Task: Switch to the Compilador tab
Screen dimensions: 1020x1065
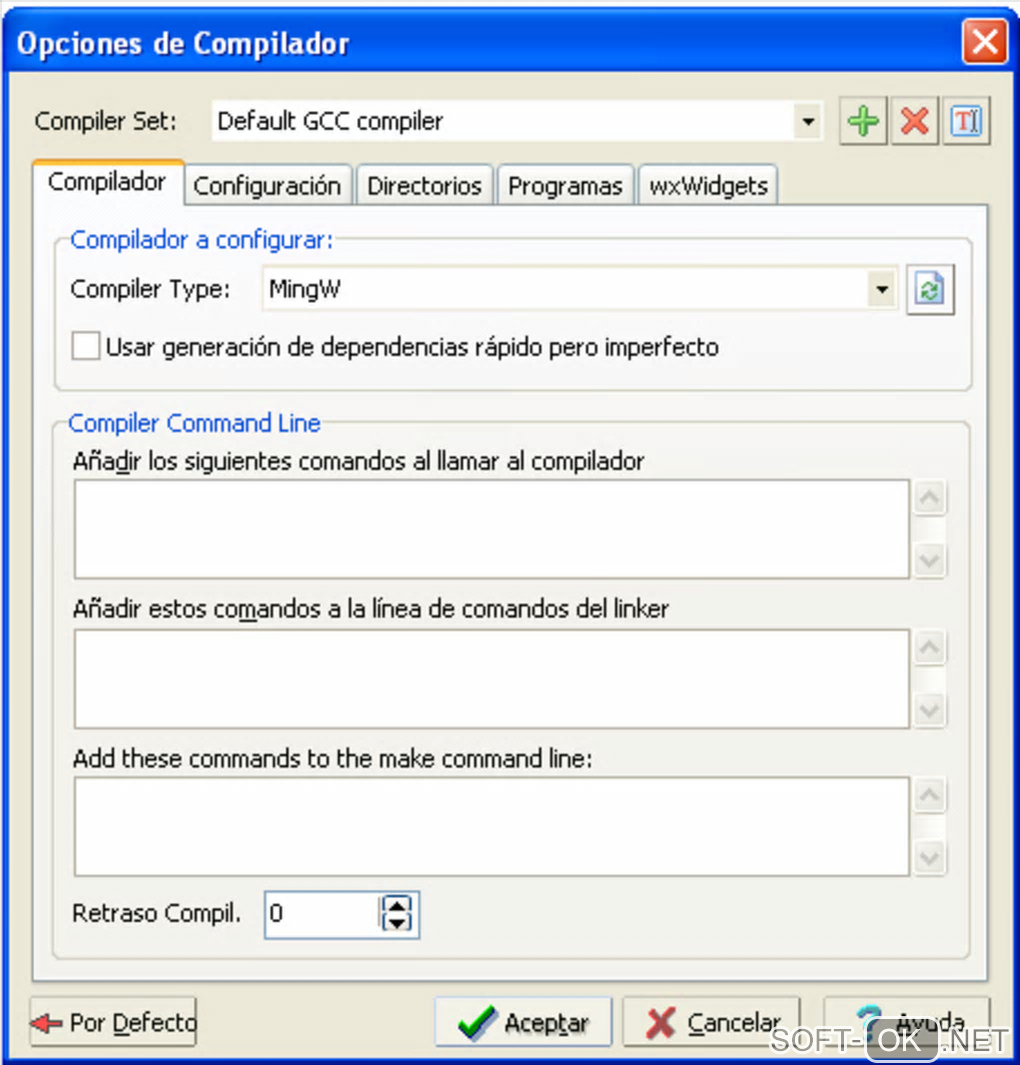Action: click(108, 182)
